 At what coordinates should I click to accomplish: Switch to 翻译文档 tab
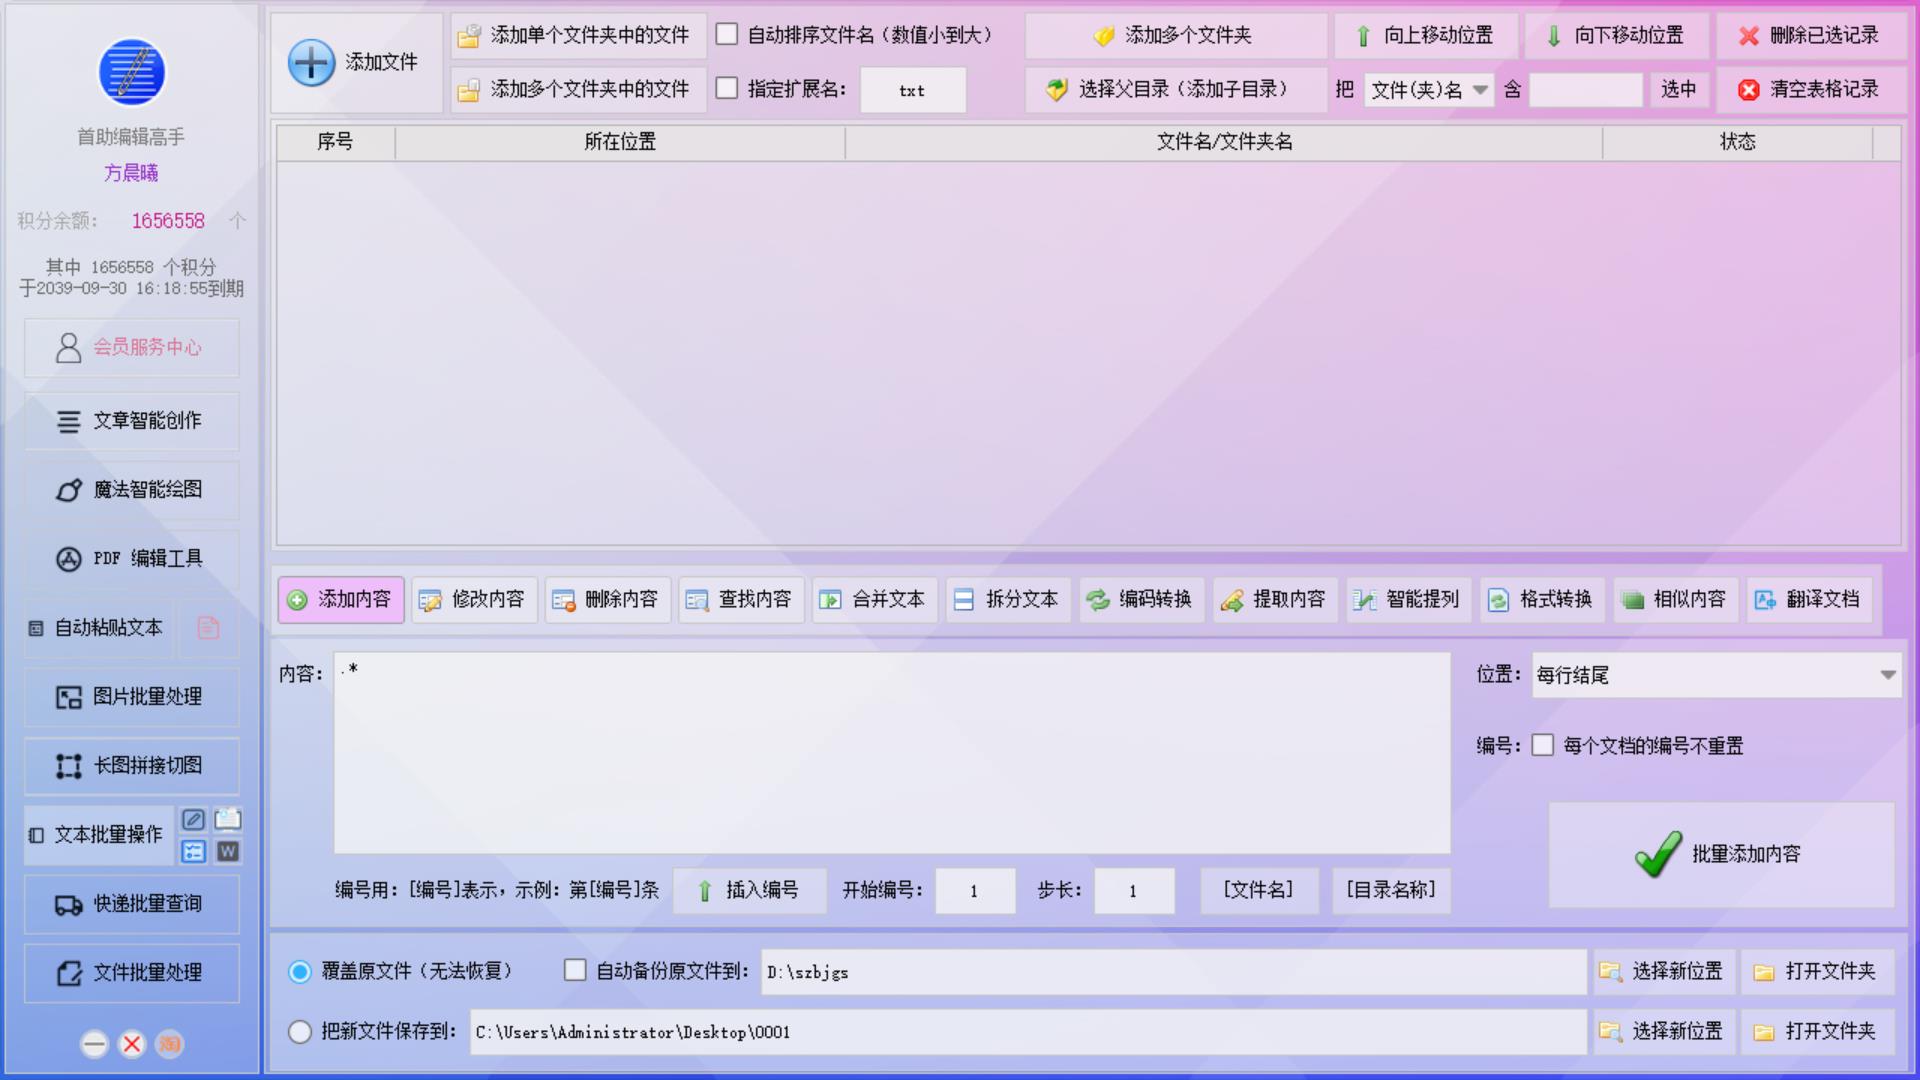click(x=1810, y=600)
